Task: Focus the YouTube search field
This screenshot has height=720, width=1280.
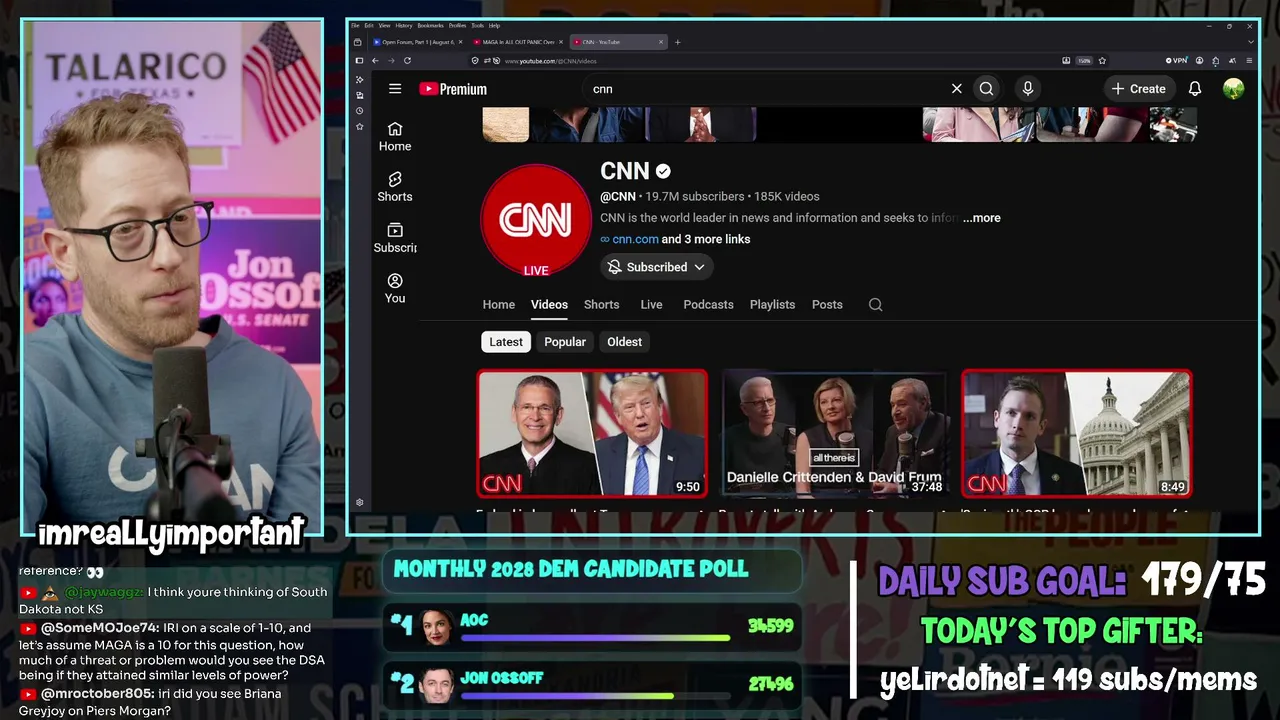Action: [x=765, y=89]
